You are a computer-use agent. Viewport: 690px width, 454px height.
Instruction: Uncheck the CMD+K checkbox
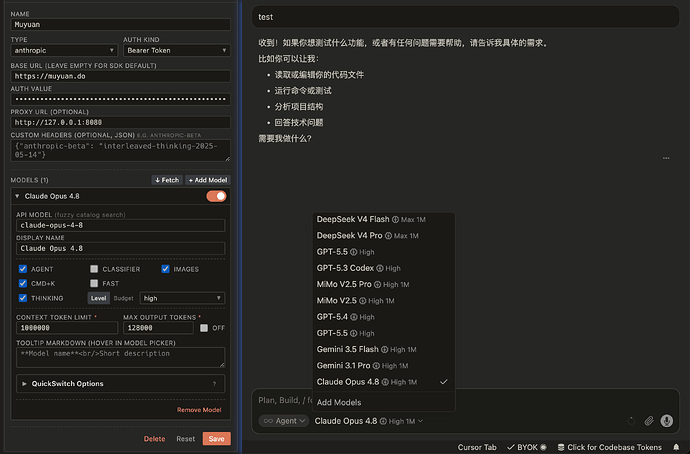(23, 283)
